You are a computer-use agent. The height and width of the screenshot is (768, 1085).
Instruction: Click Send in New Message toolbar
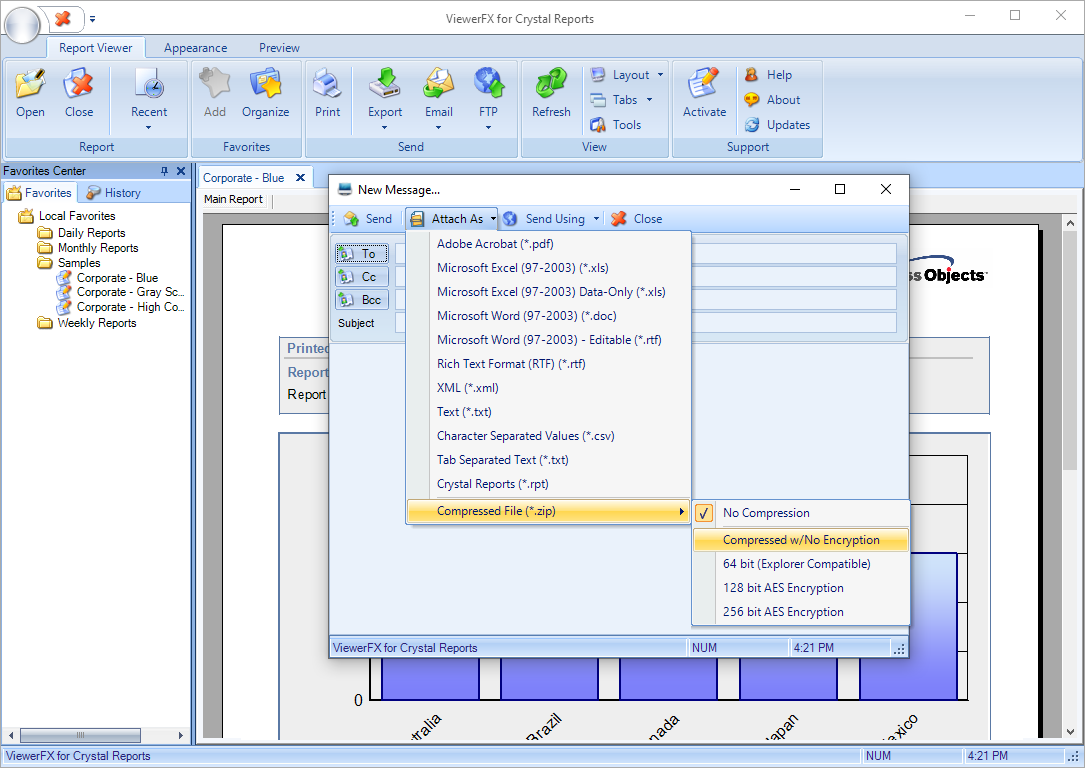coord(368,219)
